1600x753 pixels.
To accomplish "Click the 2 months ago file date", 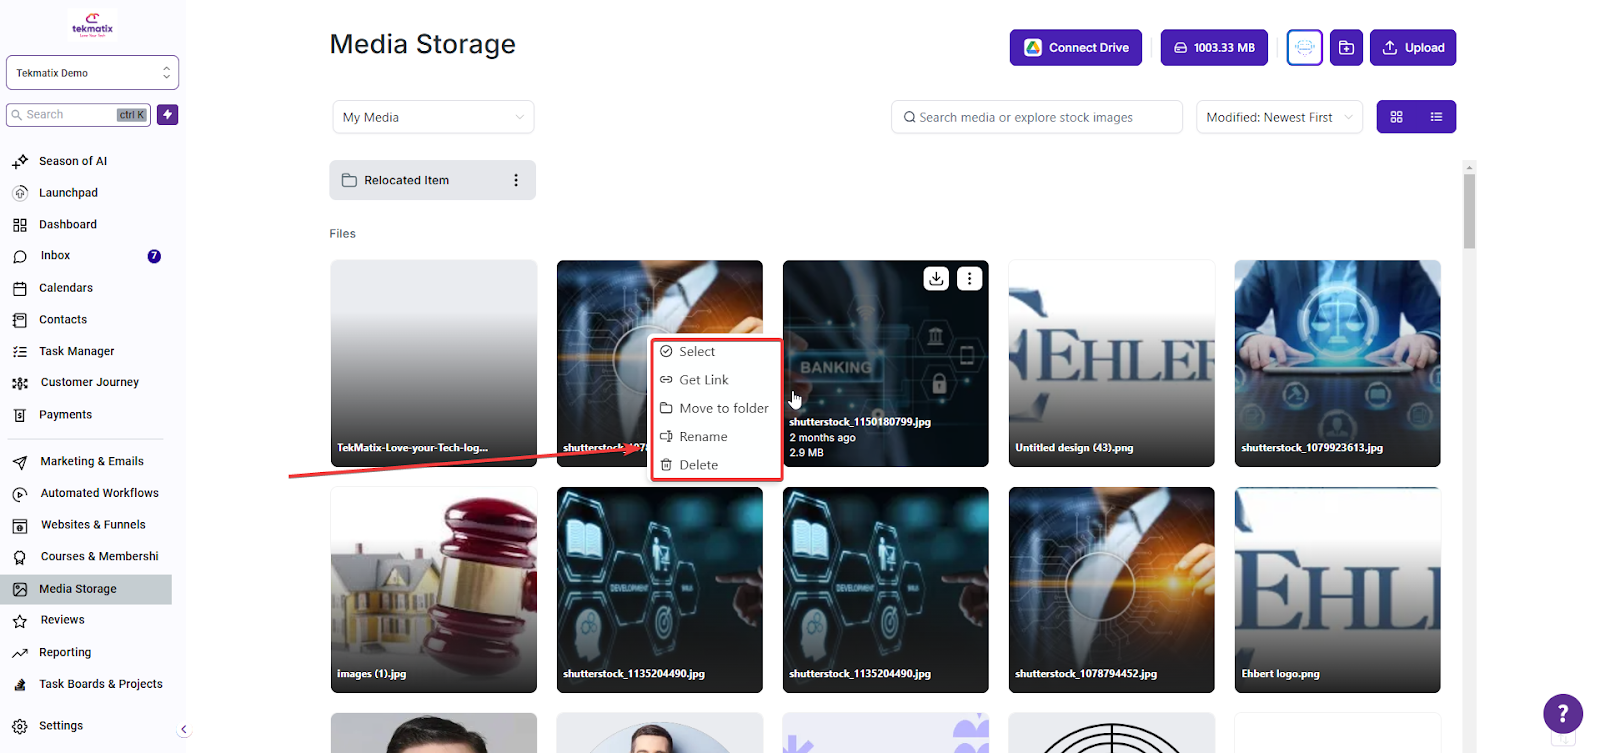I will coord(822,438).
